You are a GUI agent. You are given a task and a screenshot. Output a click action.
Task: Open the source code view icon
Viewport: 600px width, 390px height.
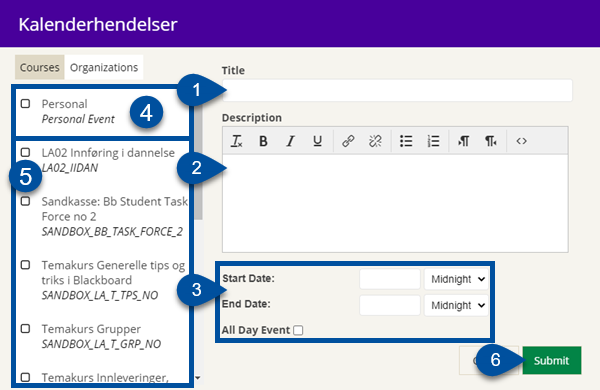click(x=521, y=141)
